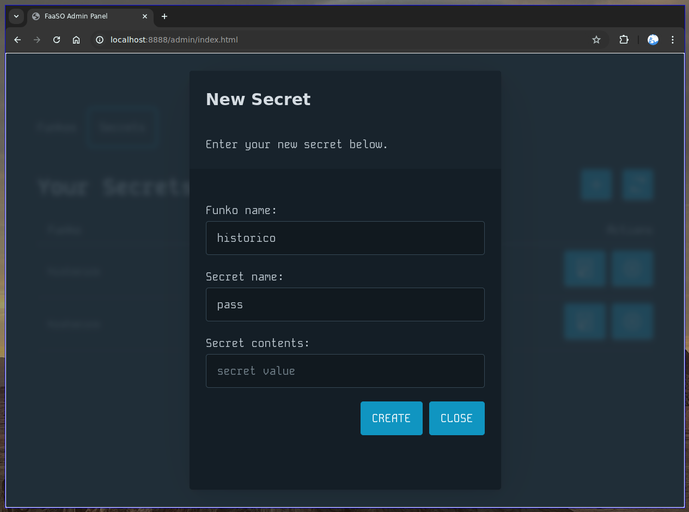Screen dimensions: 689x512
Task: Expand the tab search dropdown arrow
Action: coord(16,16)
